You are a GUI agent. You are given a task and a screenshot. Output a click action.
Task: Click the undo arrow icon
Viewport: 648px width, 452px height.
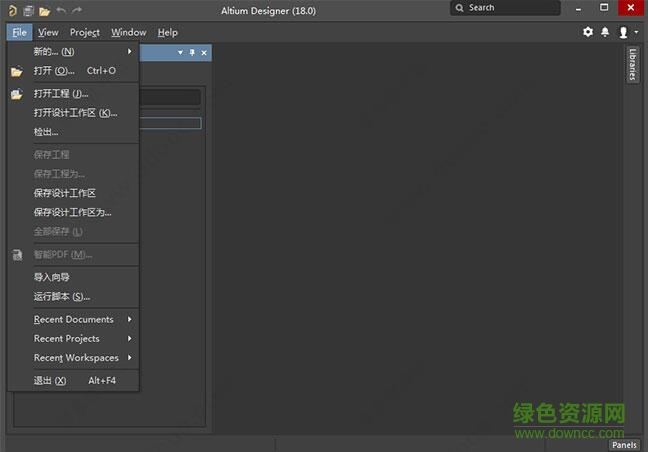click(x=61, y=10)
